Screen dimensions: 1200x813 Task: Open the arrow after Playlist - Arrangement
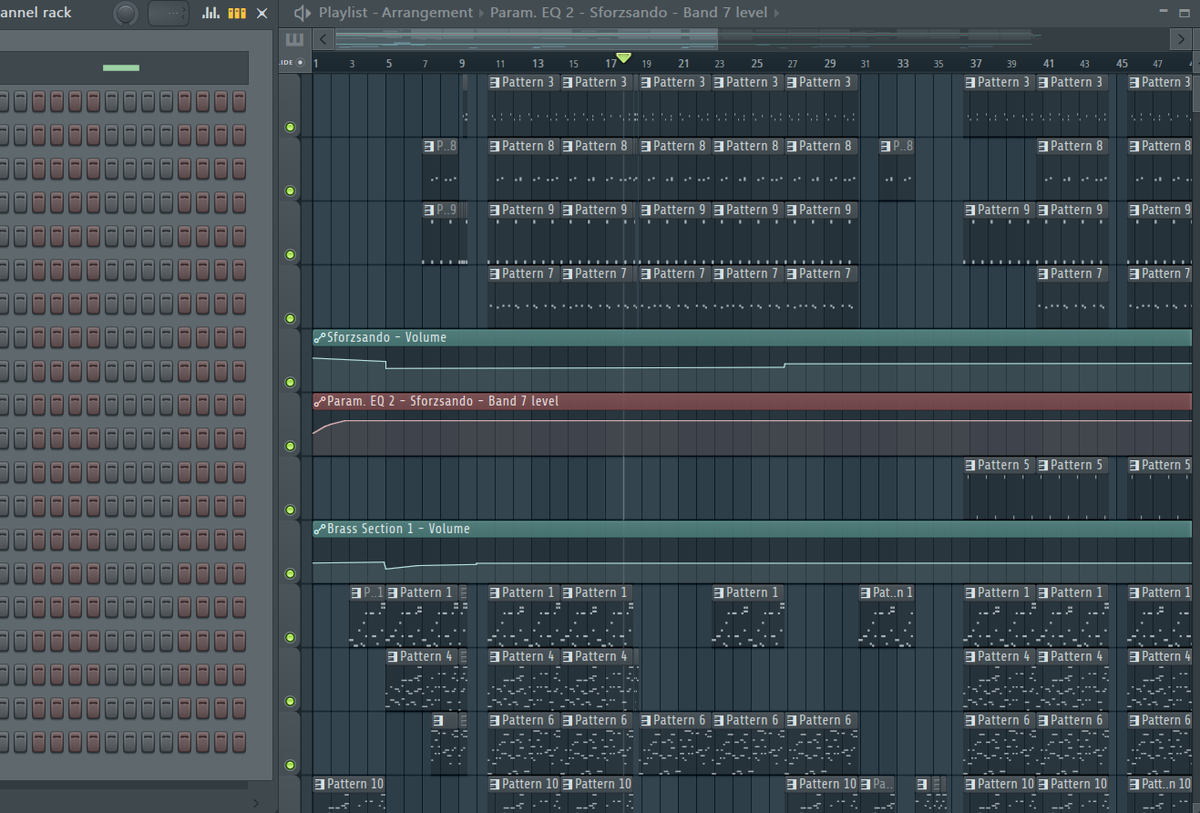481,13
